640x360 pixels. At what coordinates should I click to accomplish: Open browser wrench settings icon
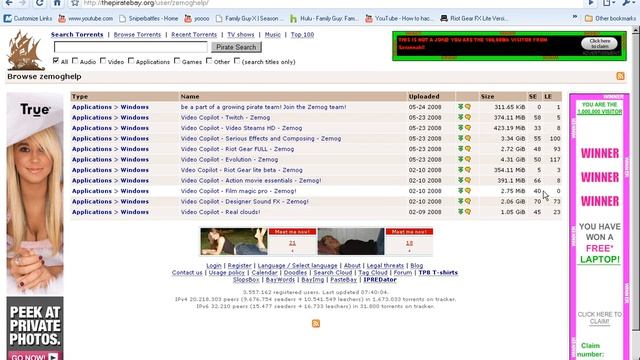pos(629,3)
